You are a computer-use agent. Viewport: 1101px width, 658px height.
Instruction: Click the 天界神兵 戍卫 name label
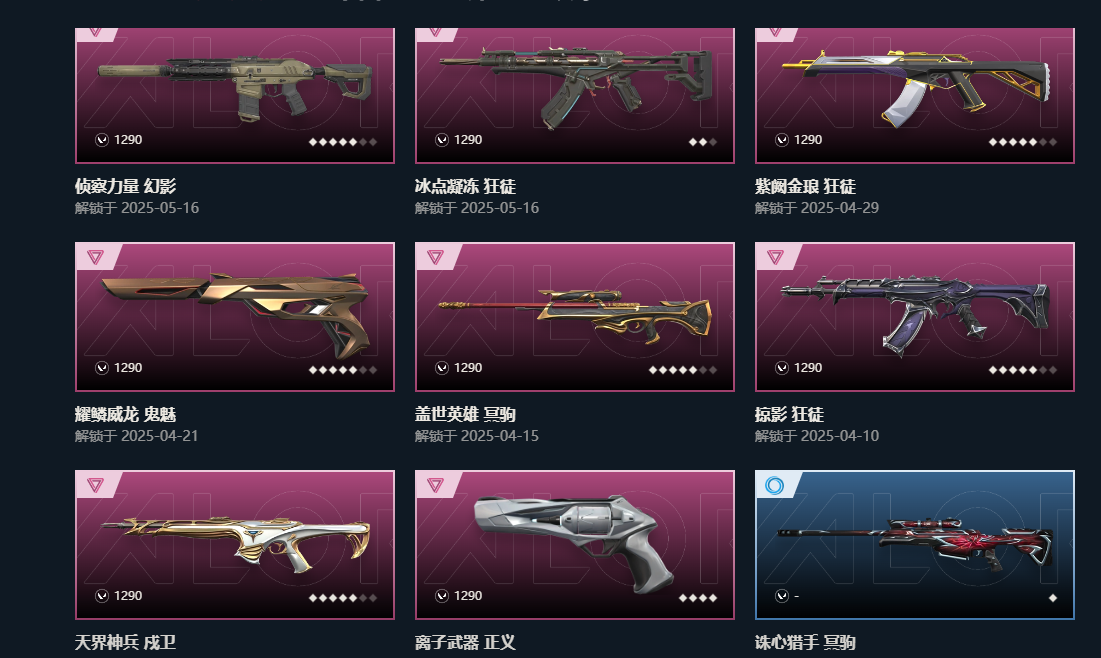click(126, 642)
